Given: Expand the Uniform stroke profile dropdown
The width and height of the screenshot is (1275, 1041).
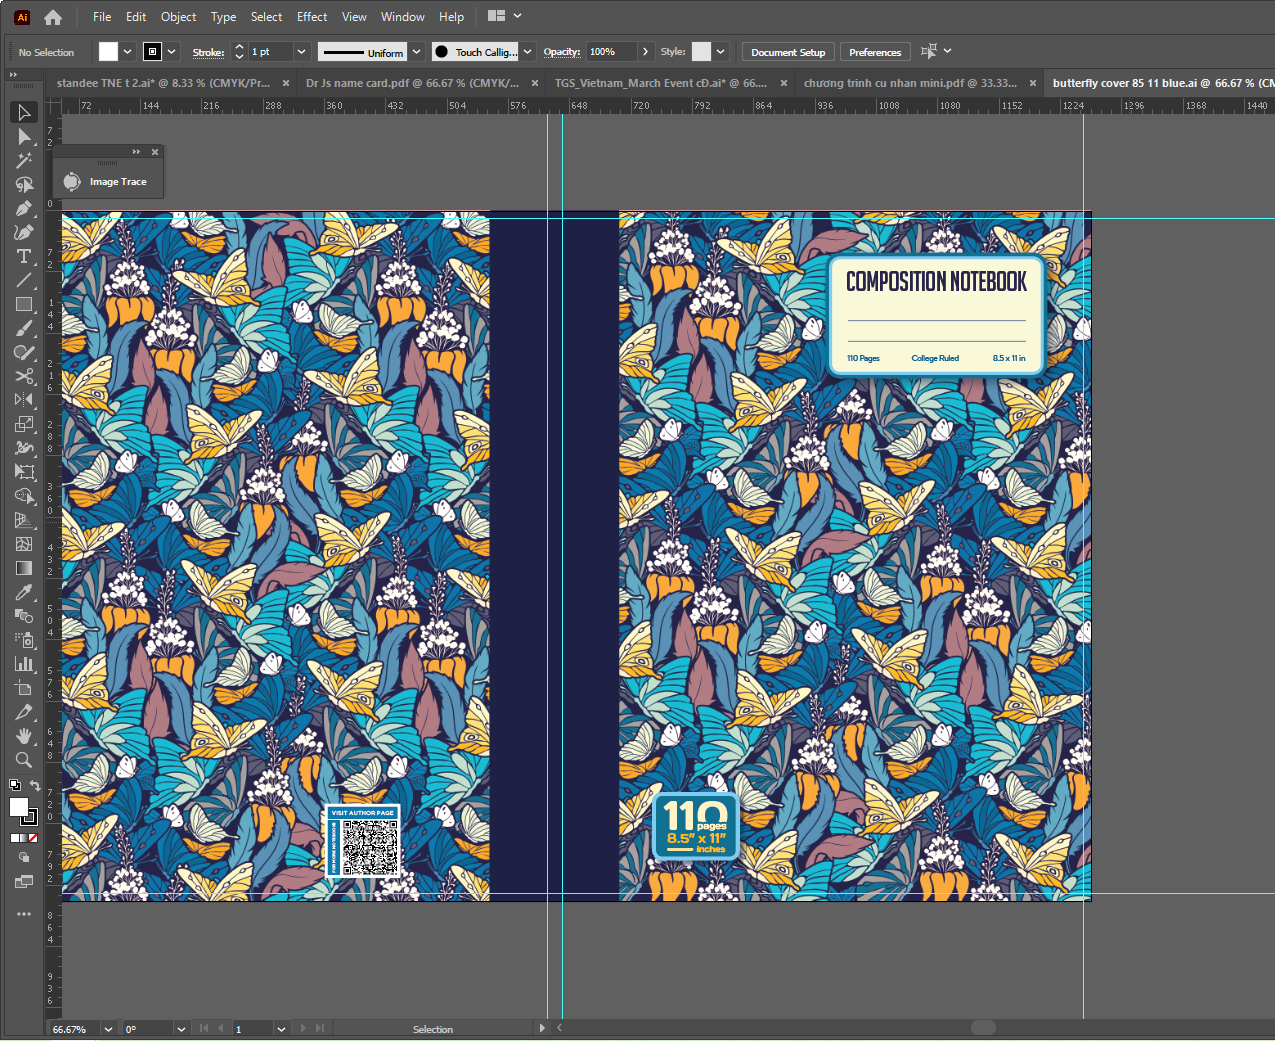Looking at the screenshot, I should click(x=416, y=52).
